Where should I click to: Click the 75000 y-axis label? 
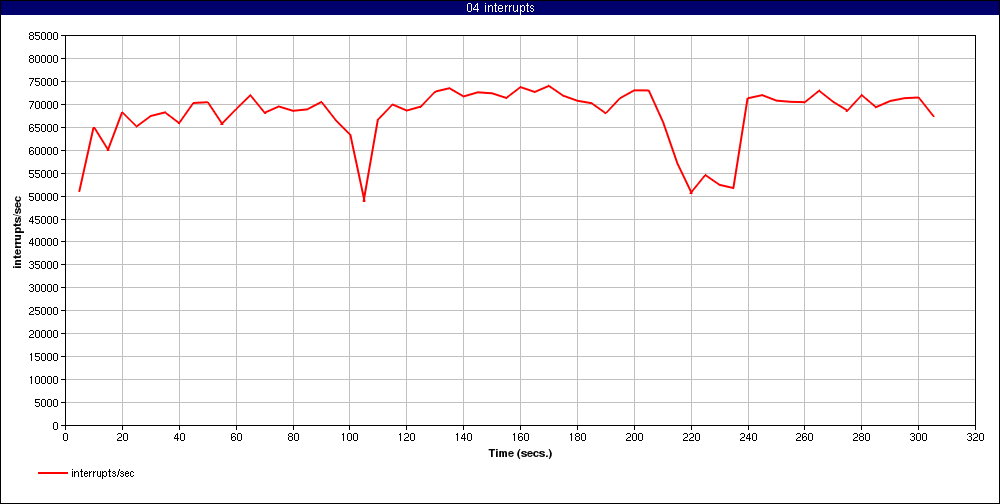(45, 82)
